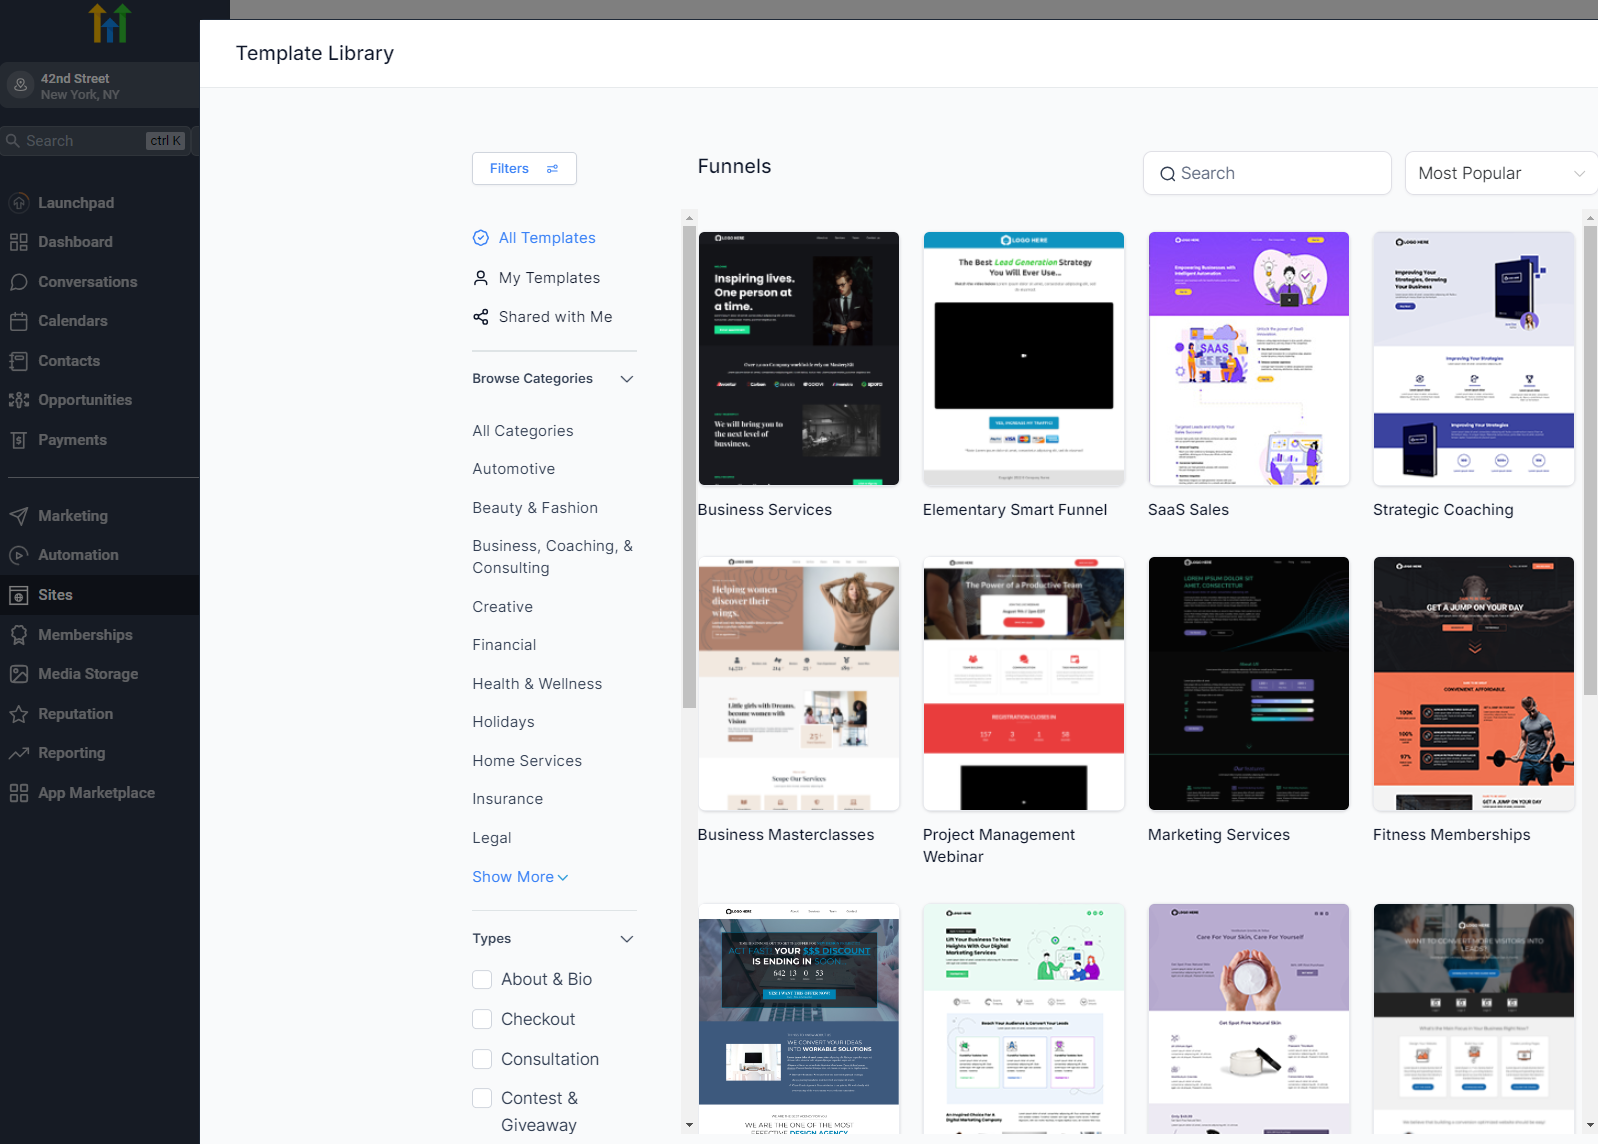Screen dimensions: 1598x1144
Task: Click the Calendars icon in sidebar
Action: coord(19,321)
